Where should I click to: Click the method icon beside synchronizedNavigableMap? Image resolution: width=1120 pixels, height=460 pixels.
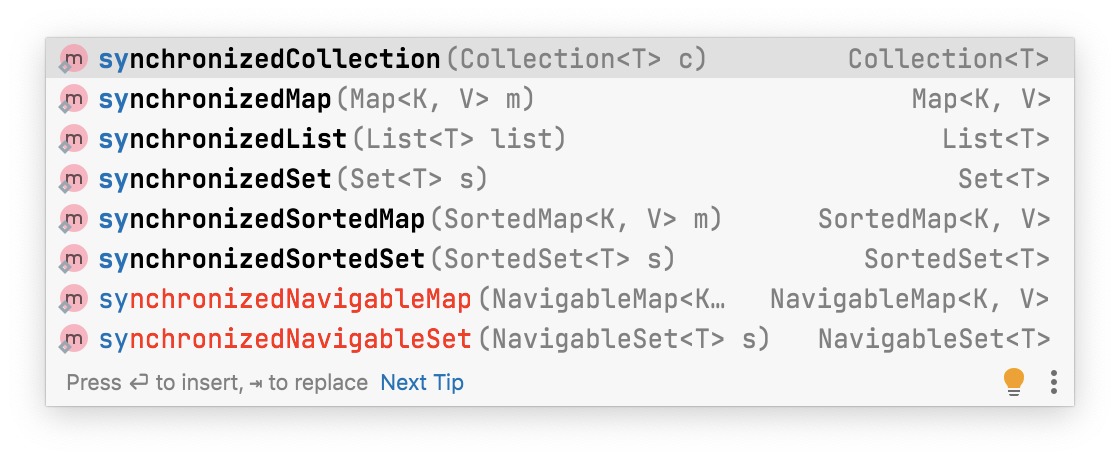click(x=74, y=299)
